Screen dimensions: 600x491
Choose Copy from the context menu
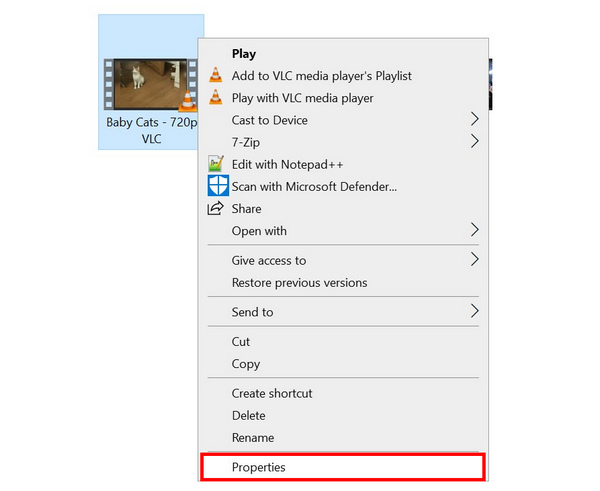343,364
